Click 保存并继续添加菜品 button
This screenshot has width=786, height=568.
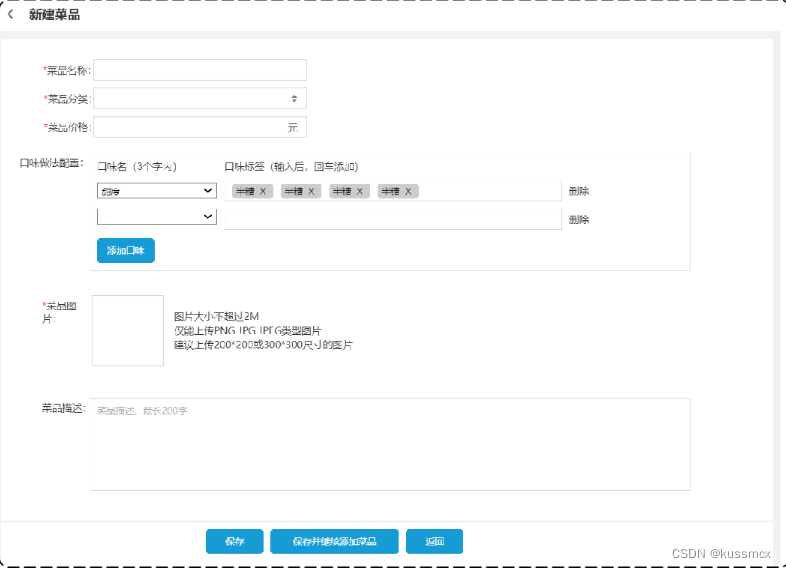tap(334, 541)
